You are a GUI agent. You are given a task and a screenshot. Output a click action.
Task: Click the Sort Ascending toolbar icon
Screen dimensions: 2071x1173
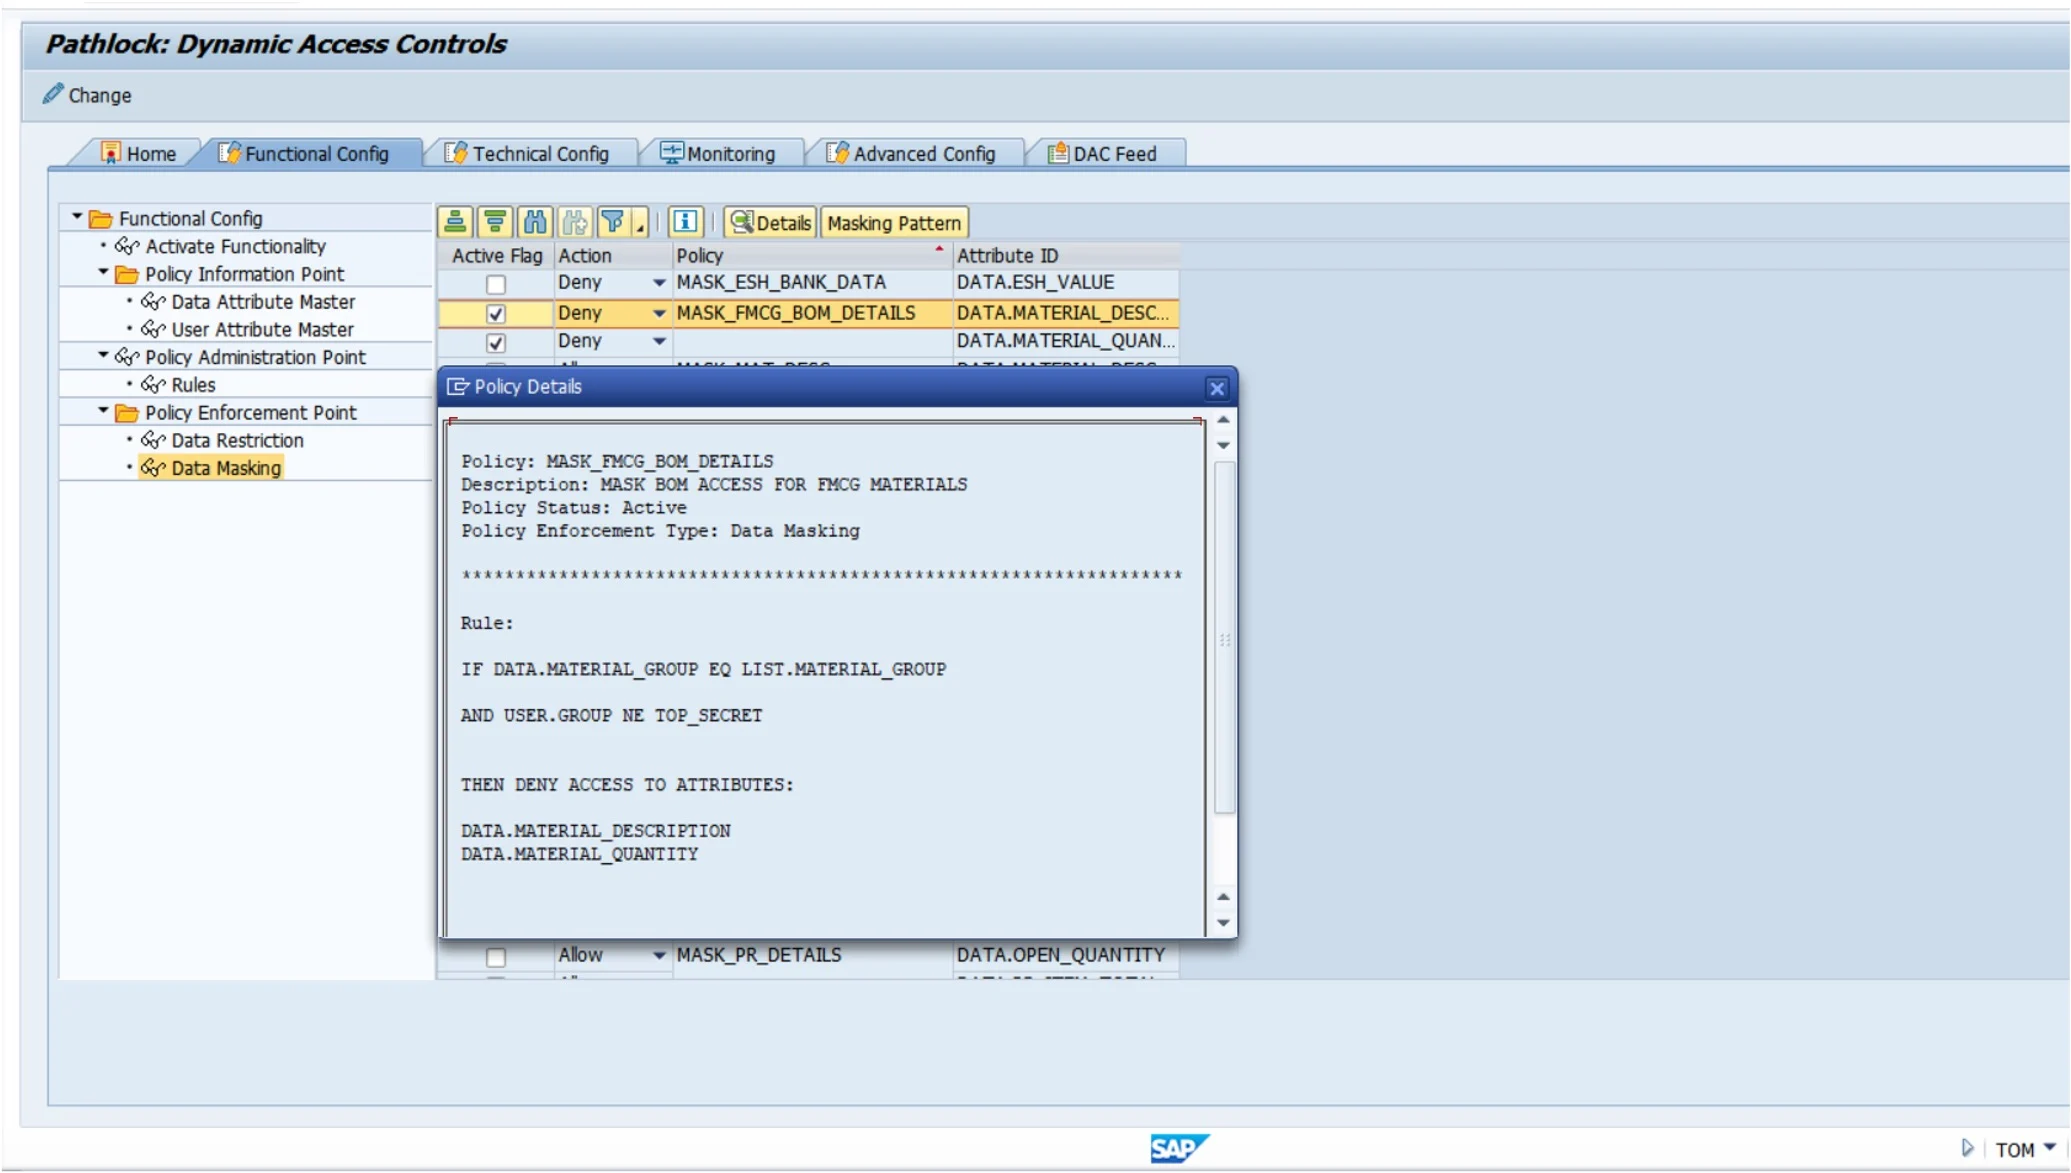click(x=455, y=222)
